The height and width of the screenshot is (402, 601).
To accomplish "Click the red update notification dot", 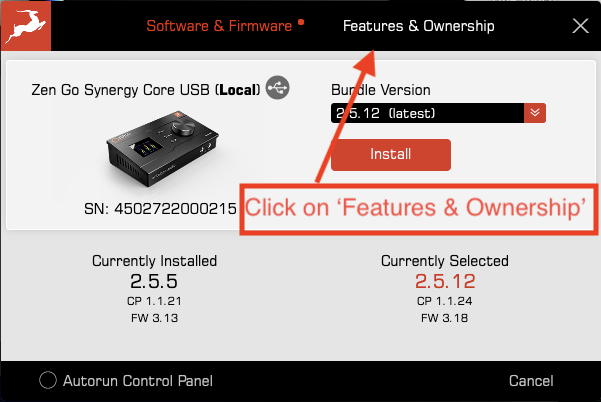I will pyautogui.click(x=301, y=22).
